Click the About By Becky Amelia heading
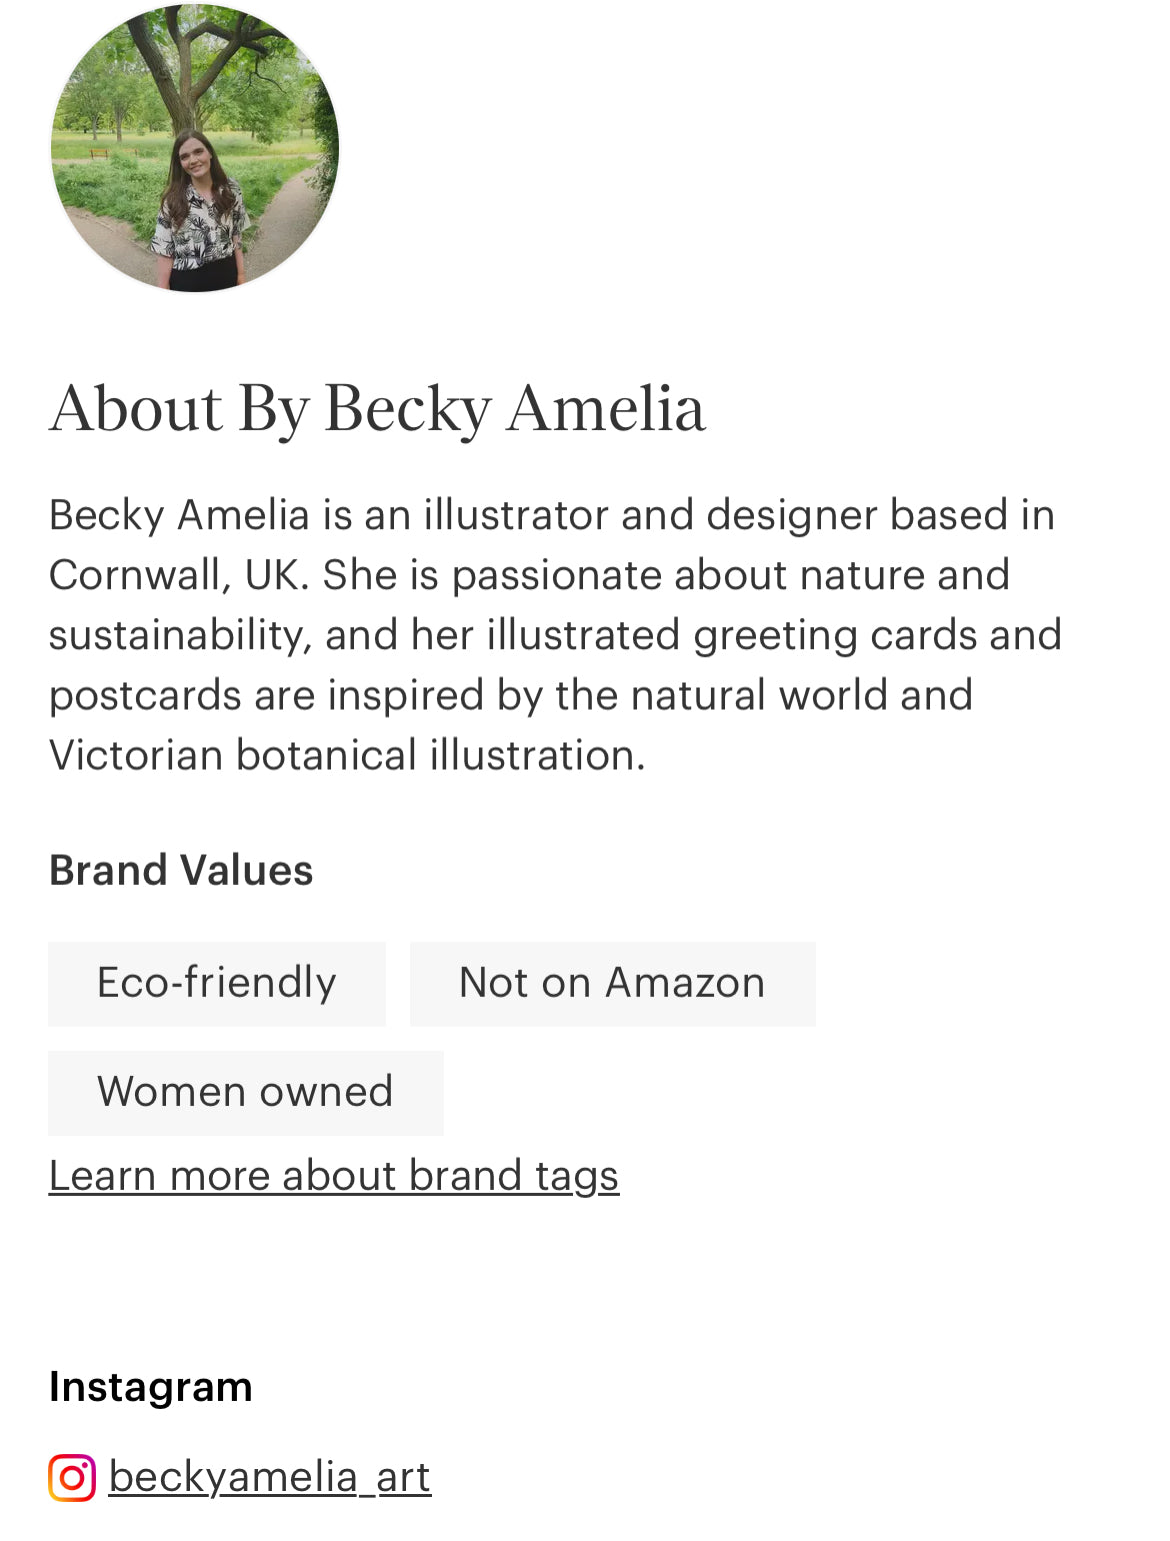 coord(377,409)
